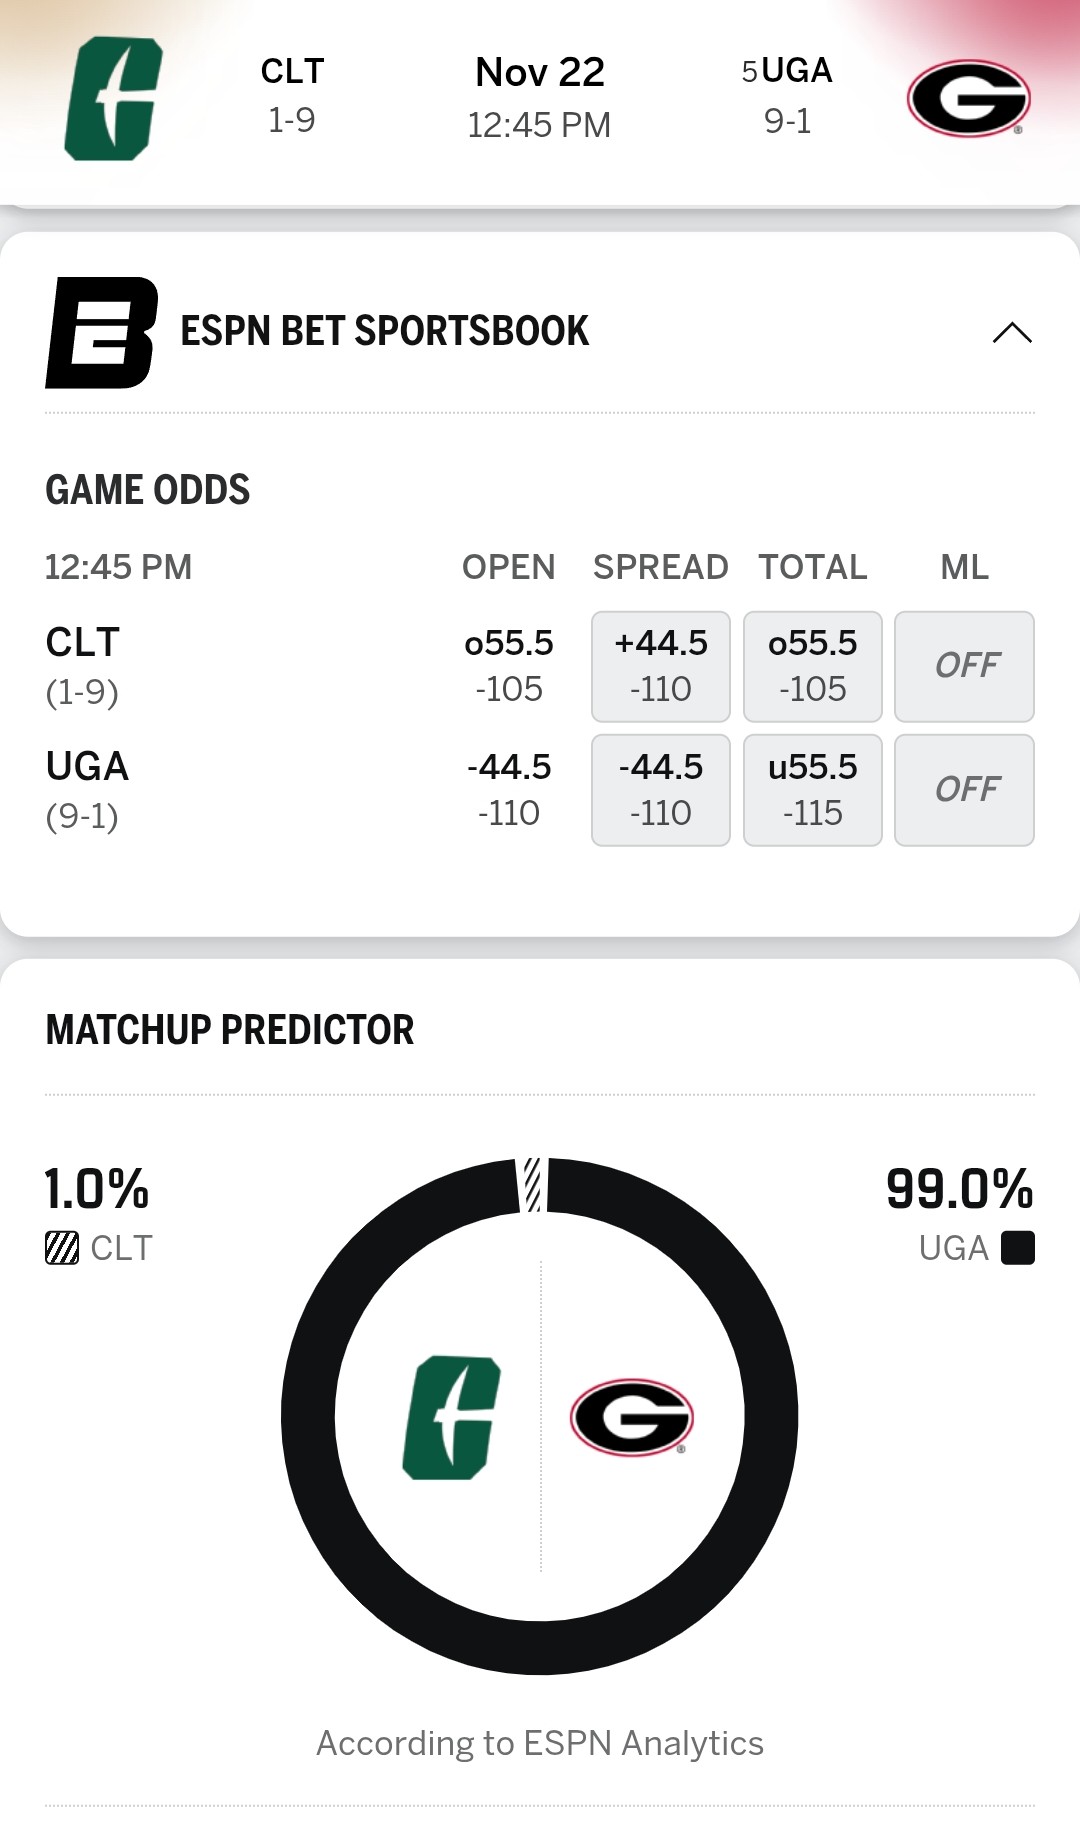Image resolution: width=1080 pixels, height=1821 pixels.
Task: Tap the UGA team name in header
Action: (796, 71)
